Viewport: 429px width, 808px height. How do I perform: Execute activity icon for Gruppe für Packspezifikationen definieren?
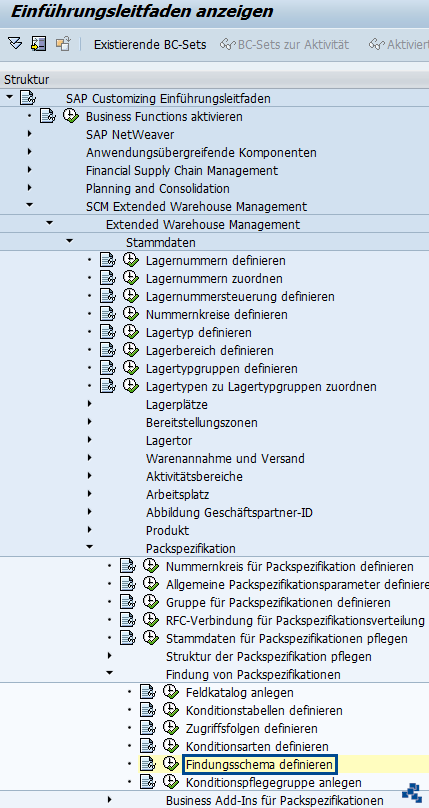[x=151, y=602]
